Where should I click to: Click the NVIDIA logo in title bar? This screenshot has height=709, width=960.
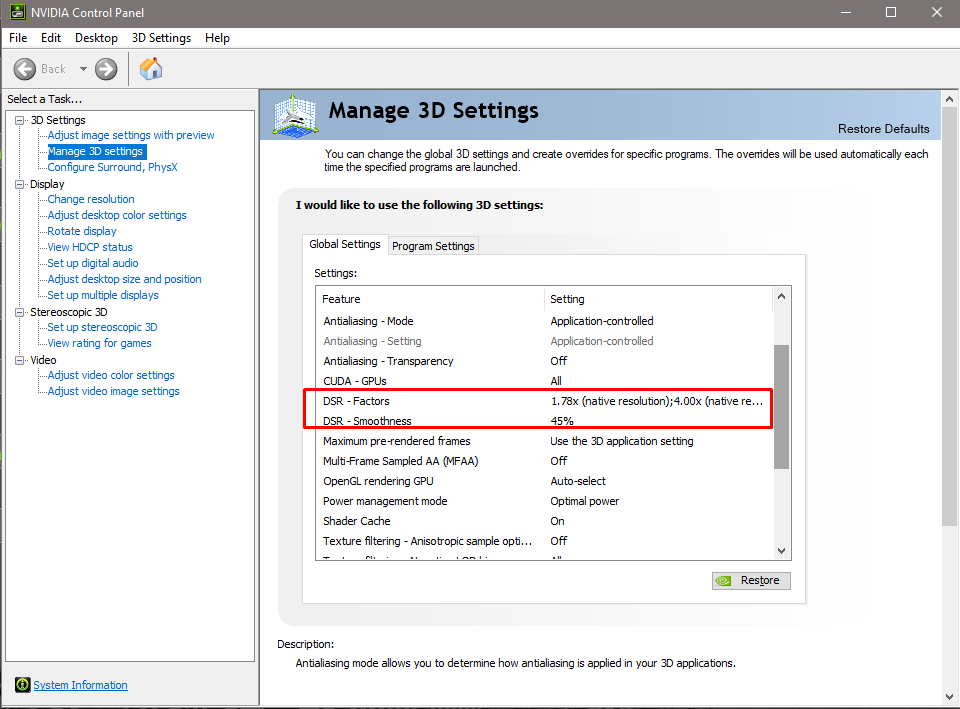tap(17, 12)
